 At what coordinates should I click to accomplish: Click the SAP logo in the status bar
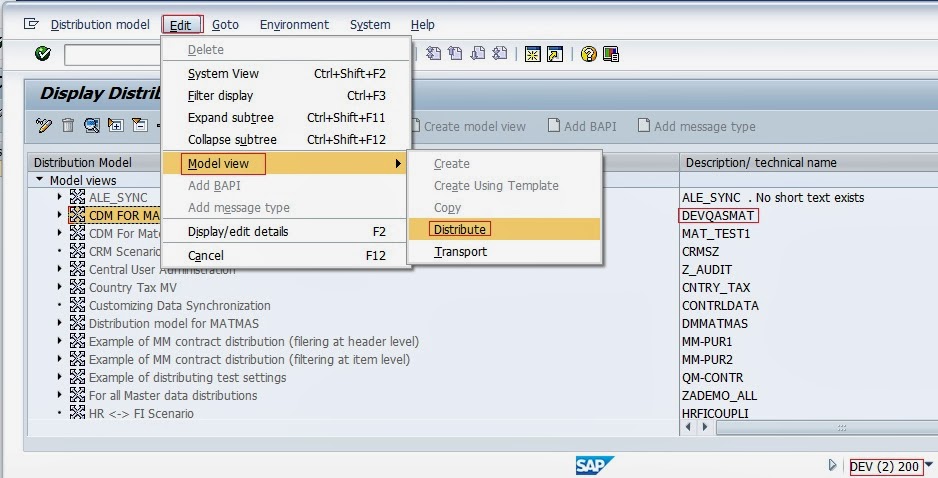pyautogui.click(x=594, y=465)
